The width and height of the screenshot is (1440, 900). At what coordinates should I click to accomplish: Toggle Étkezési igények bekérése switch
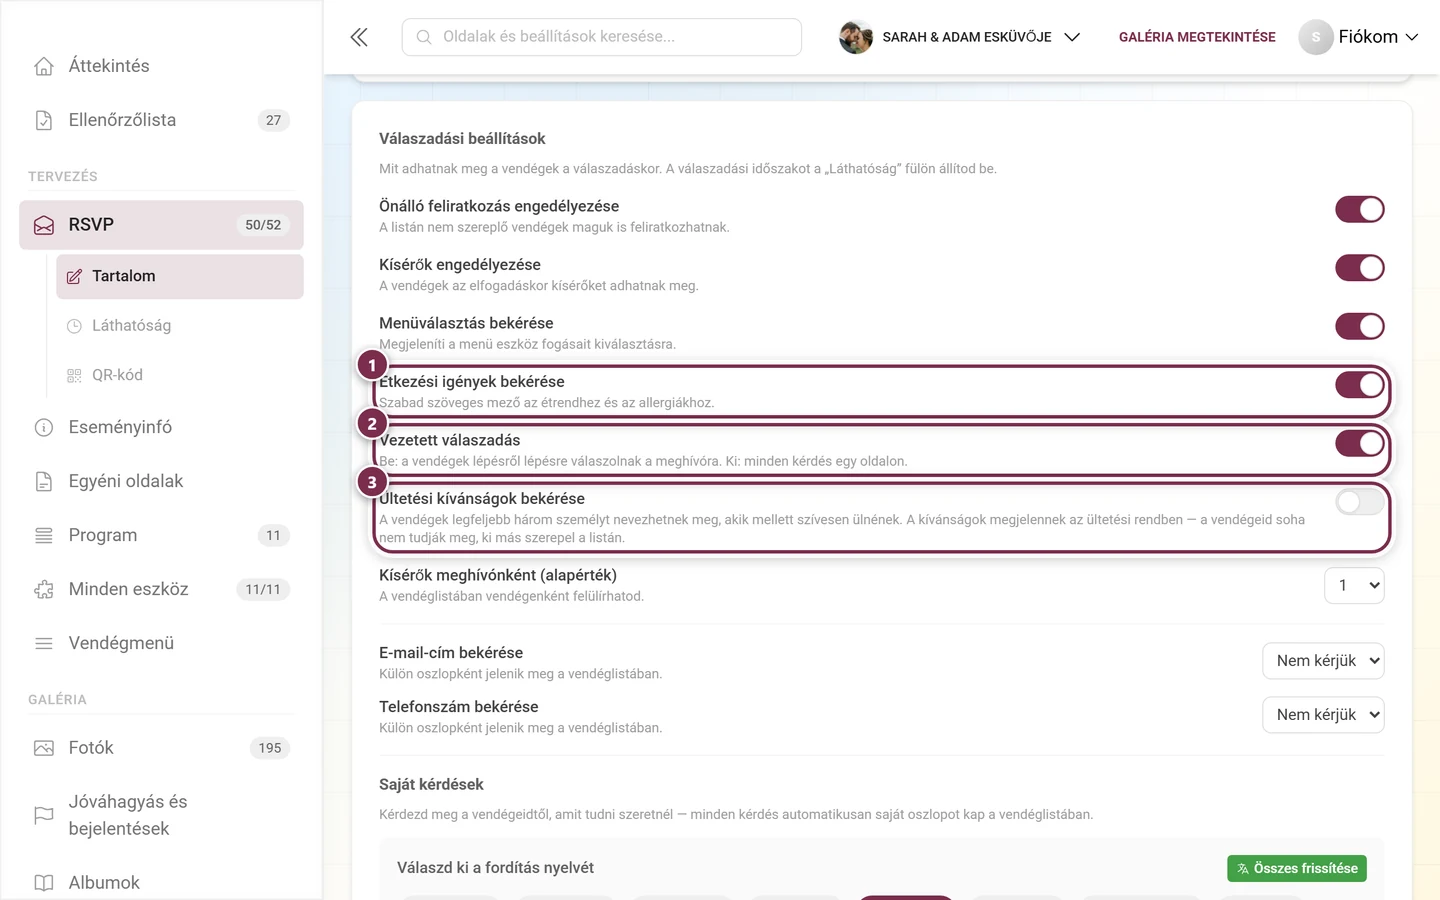[1360, 385]
